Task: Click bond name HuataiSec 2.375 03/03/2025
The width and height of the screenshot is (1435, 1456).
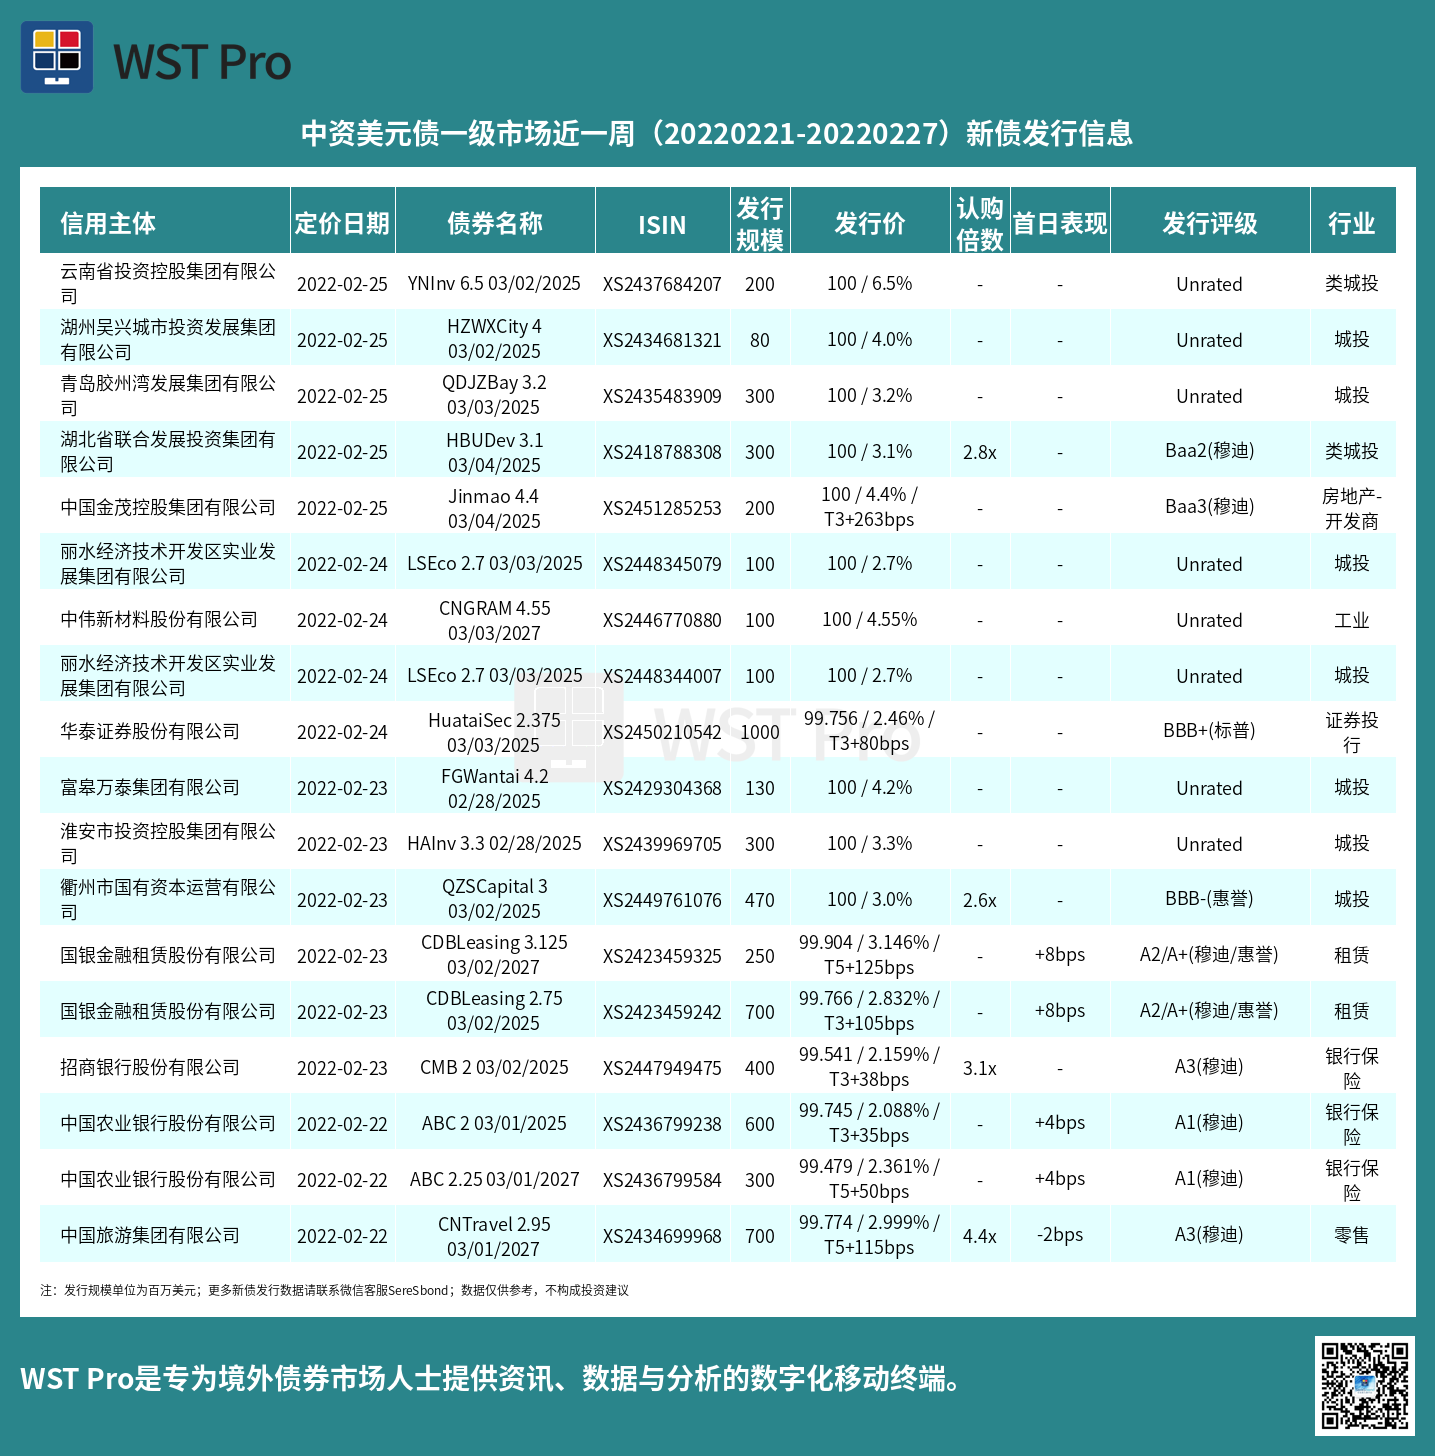Action: coord(494,733)
